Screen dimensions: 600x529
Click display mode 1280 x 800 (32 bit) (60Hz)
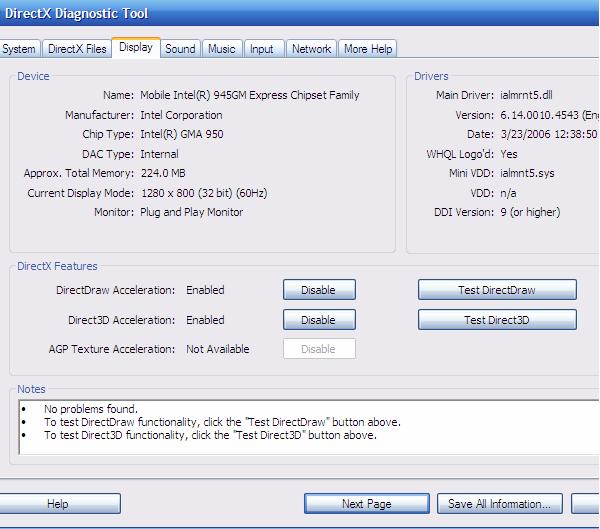[204, 193]
